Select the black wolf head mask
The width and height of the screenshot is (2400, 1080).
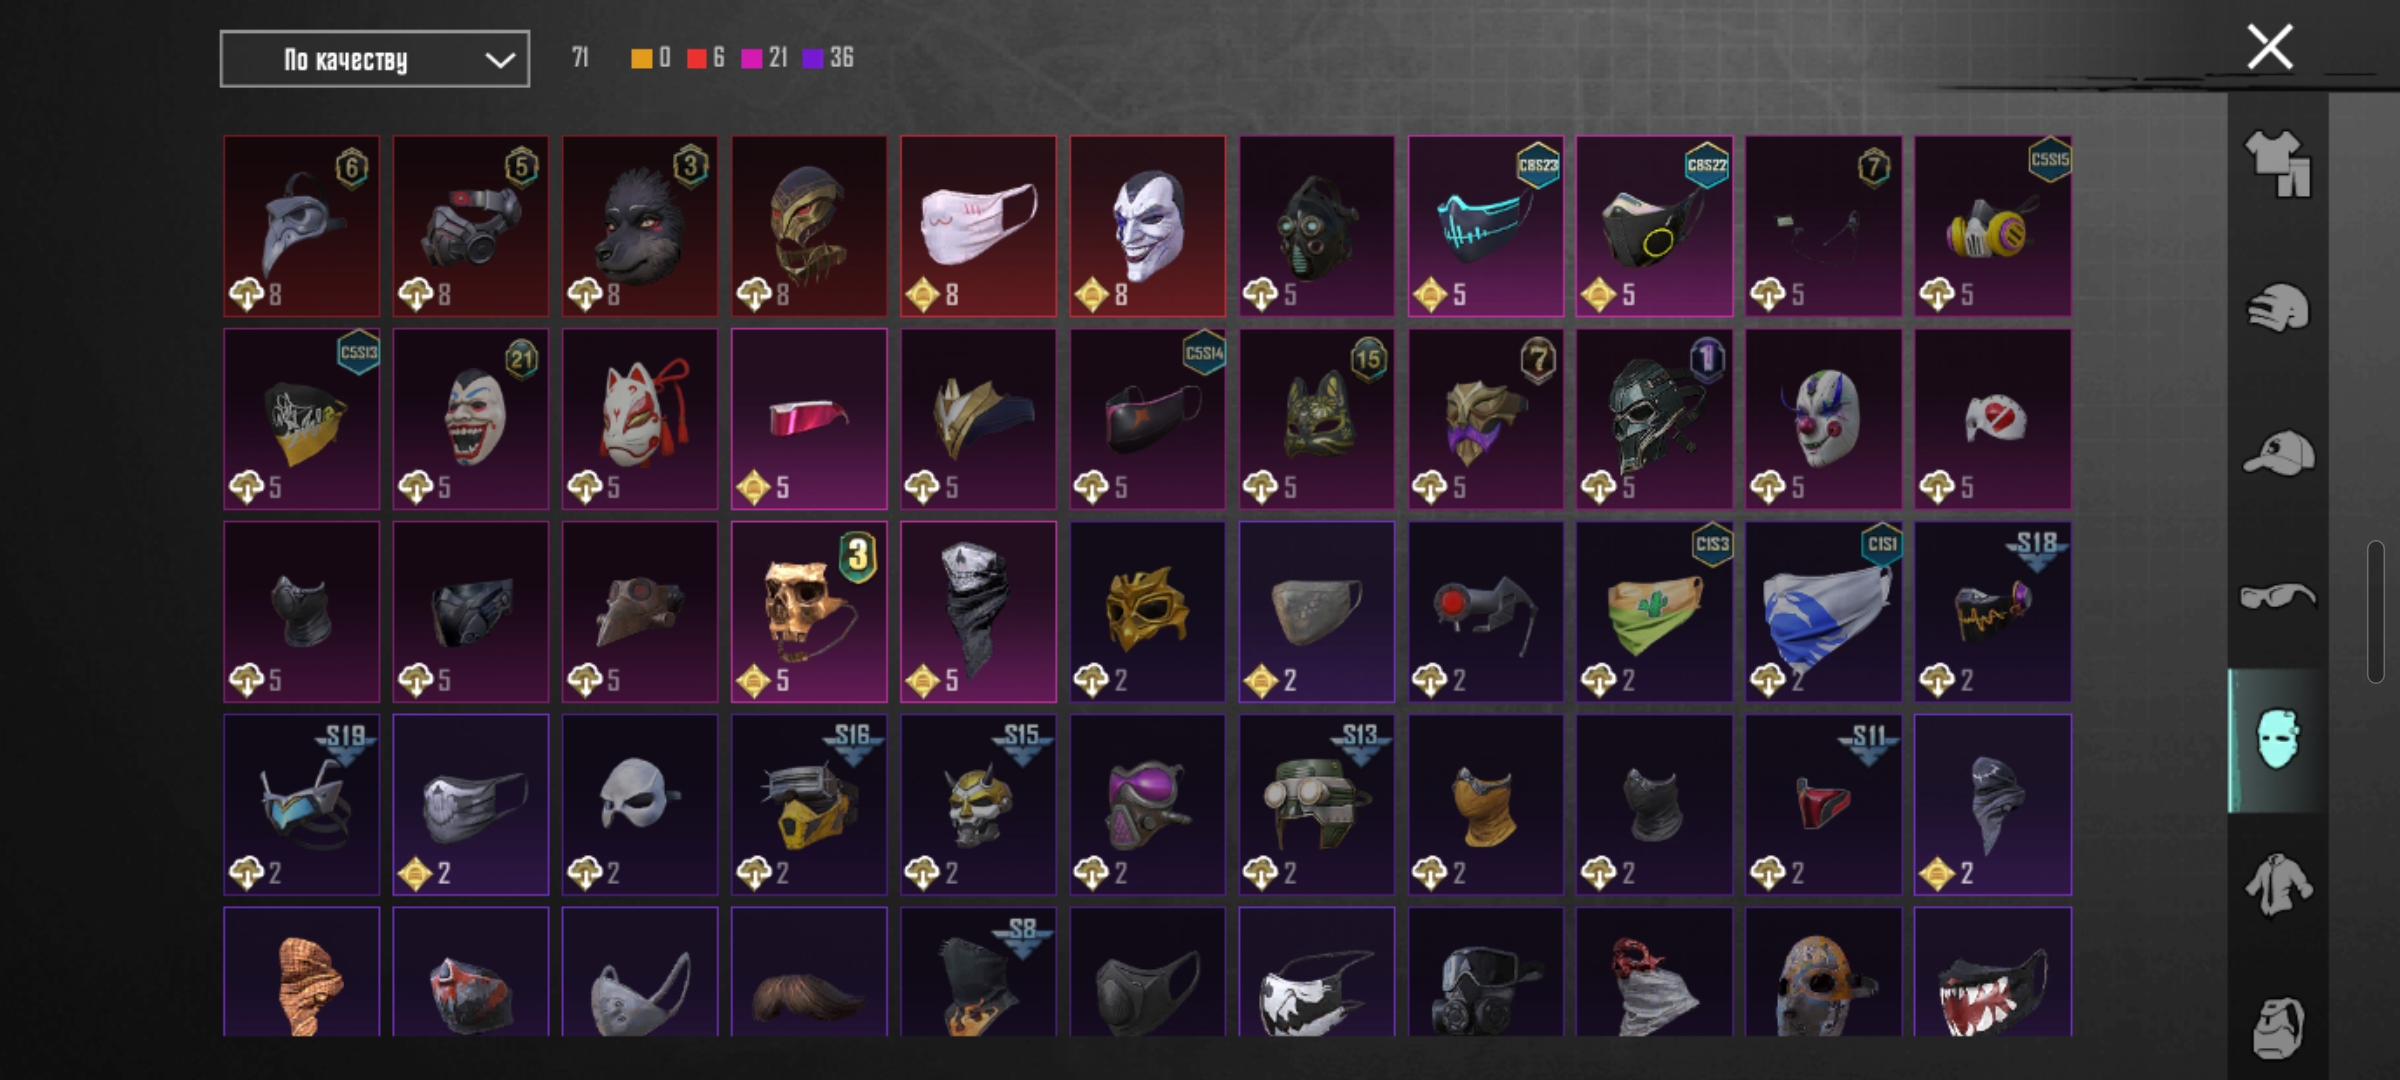coord(640,226)
